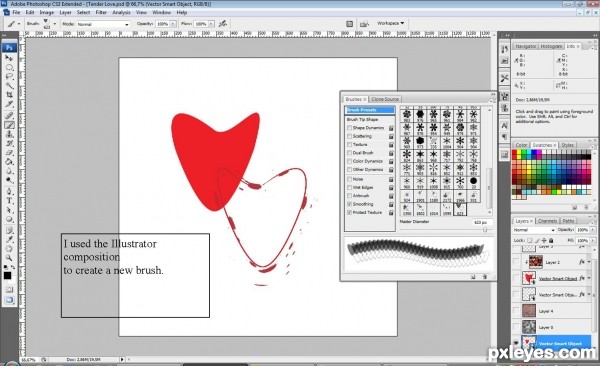The height and width of the screenshot is (366, 600).
Task: Select the Crop tool
Action: pyautogui.click(x=9, y=95)
